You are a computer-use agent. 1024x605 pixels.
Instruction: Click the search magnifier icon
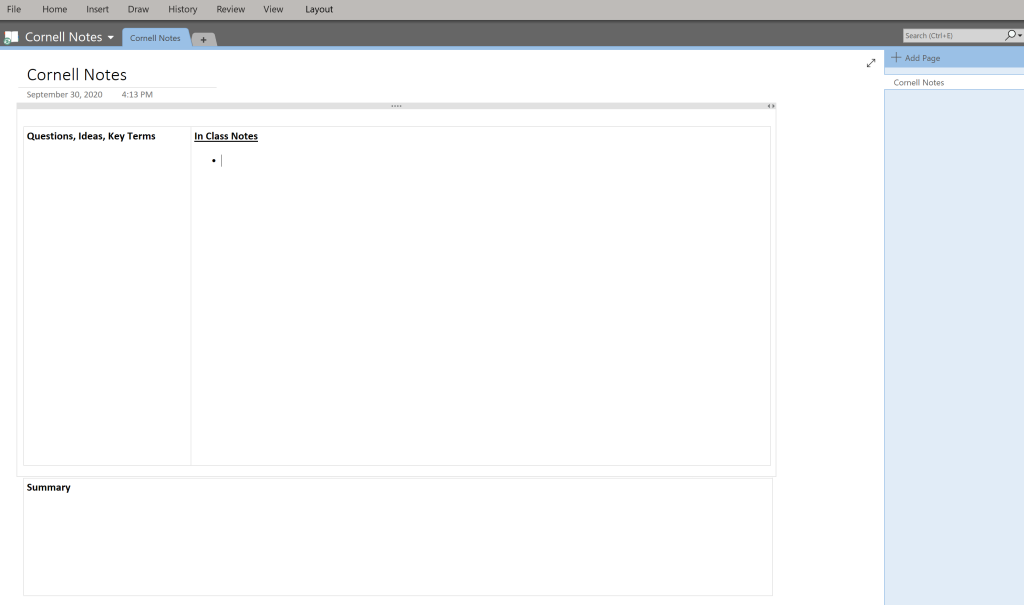point(1010,35)
